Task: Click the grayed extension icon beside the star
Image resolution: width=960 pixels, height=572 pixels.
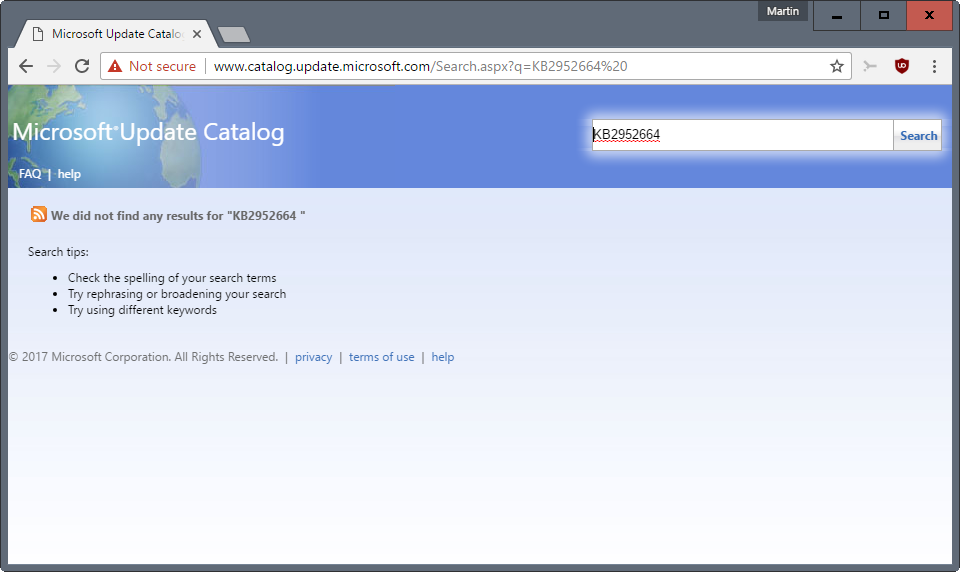Action: click(869, 66)
